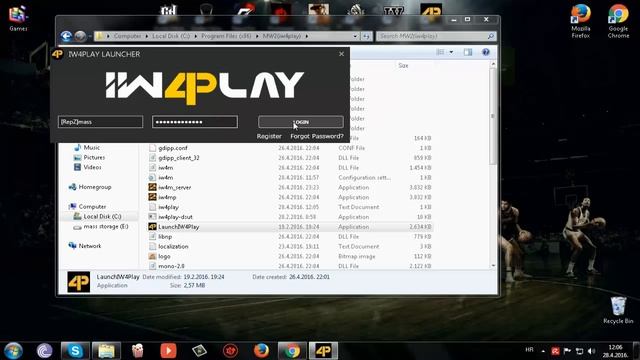Image resolution: width=640 pixels, height=360 pixels.
Task: Select Local Disk (C:) in the breadcrumb
Action: pos(171,36)
